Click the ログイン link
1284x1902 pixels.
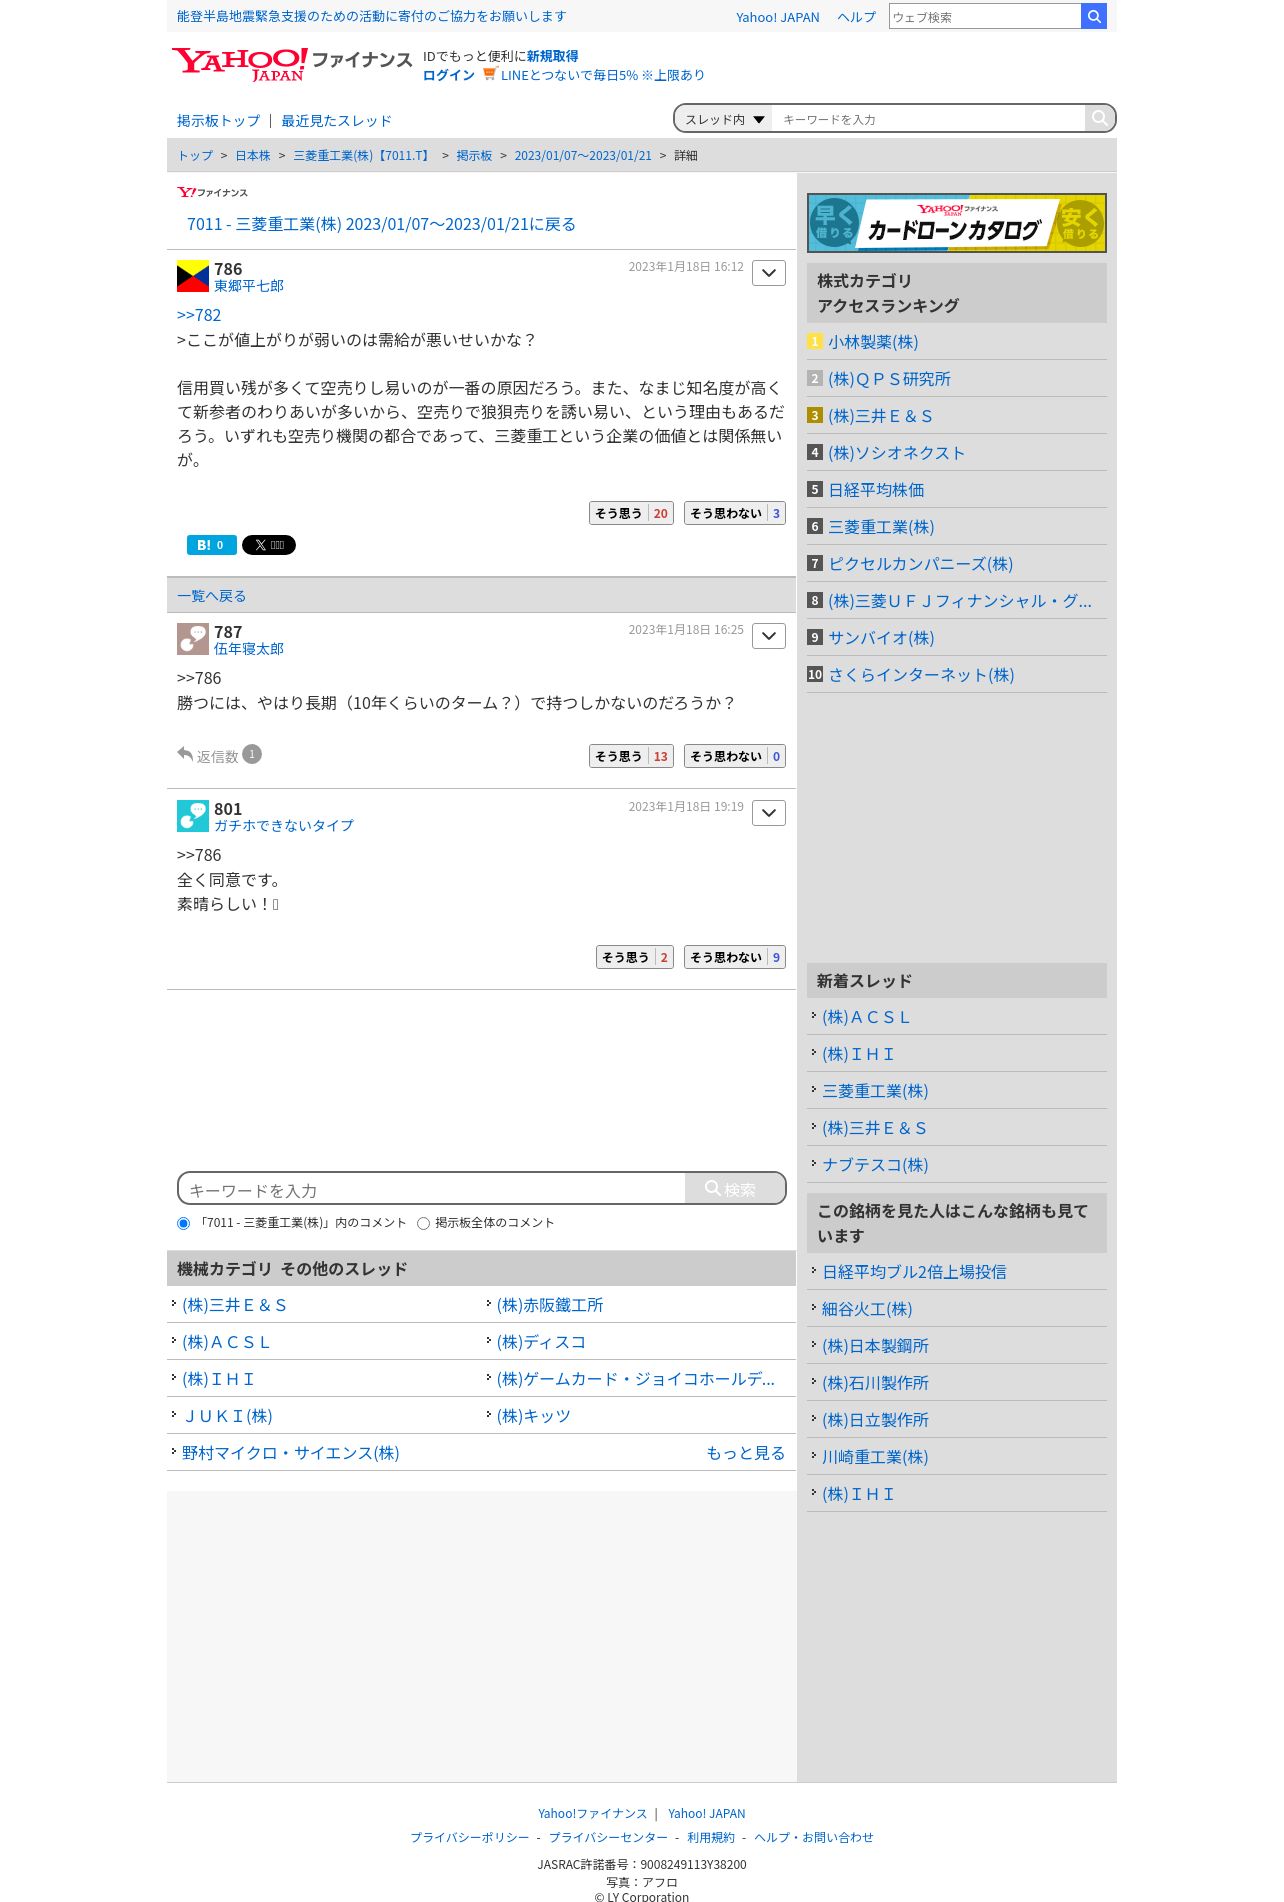449,75
